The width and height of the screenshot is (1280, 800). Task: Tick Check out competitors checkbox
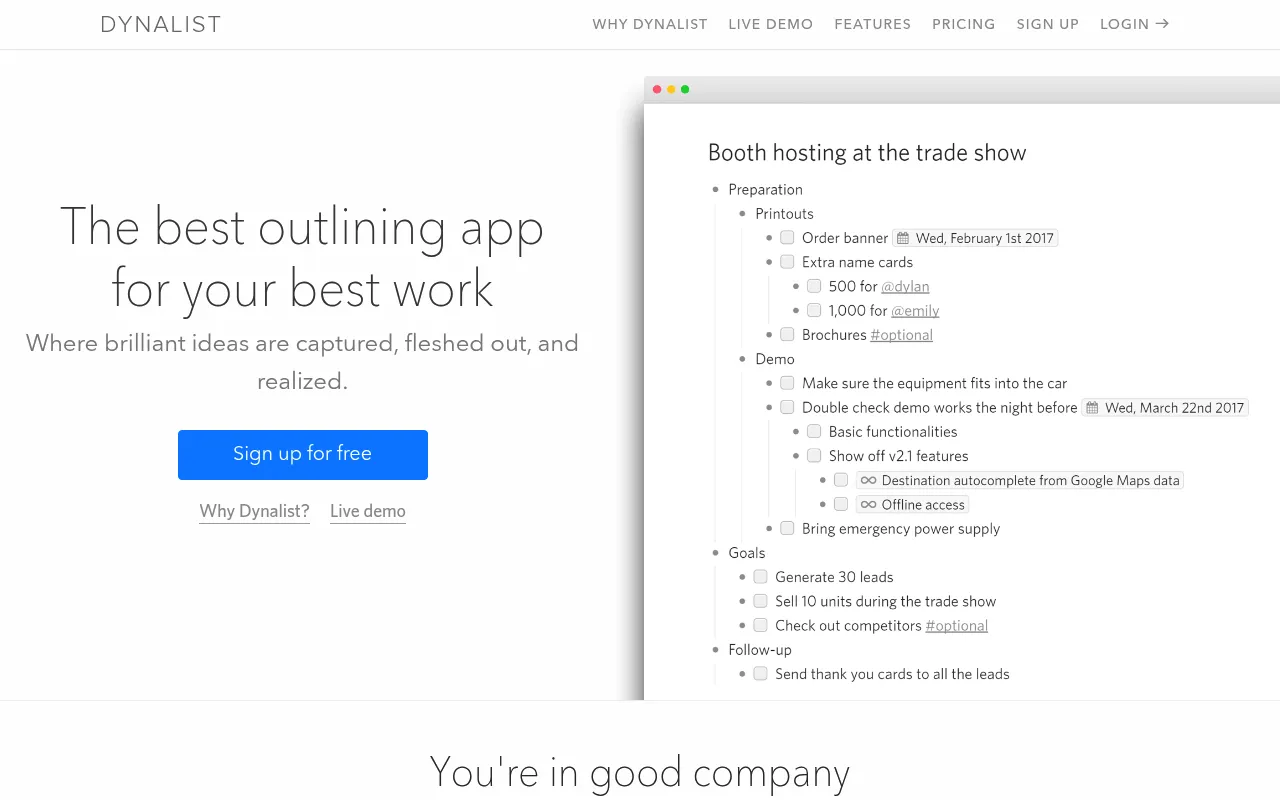(760, 625)
